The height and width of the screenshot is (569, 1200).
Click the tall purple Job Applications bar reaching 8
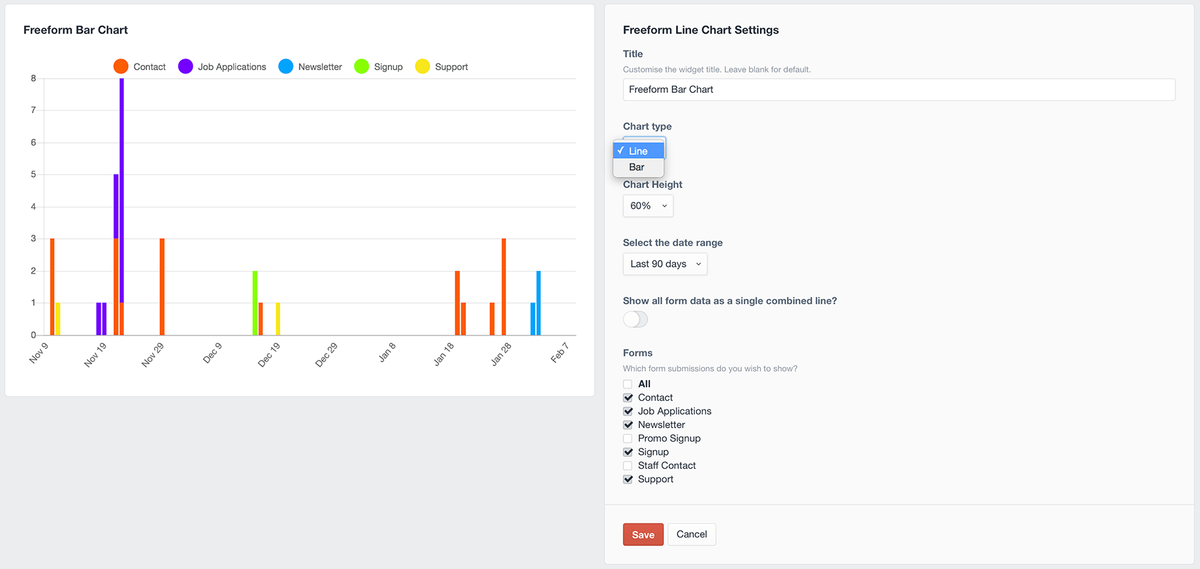[122, 190]
